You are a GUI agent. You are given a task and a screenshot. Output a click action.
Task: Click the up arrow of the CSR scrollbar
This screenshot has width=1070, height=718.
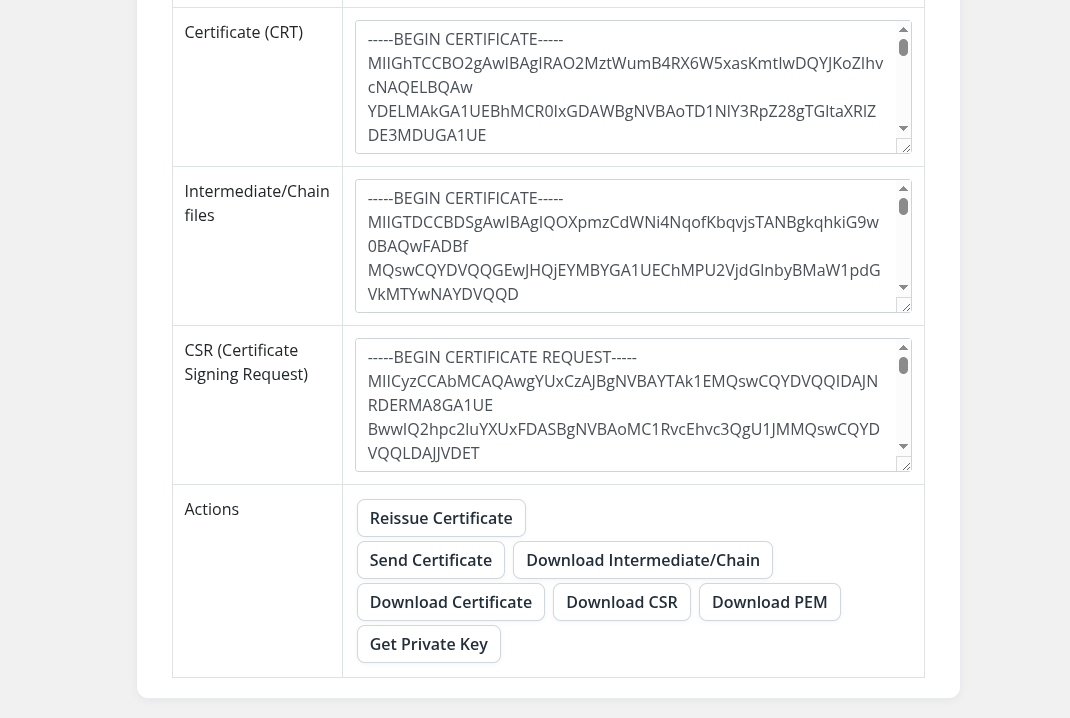coord(903,347)
